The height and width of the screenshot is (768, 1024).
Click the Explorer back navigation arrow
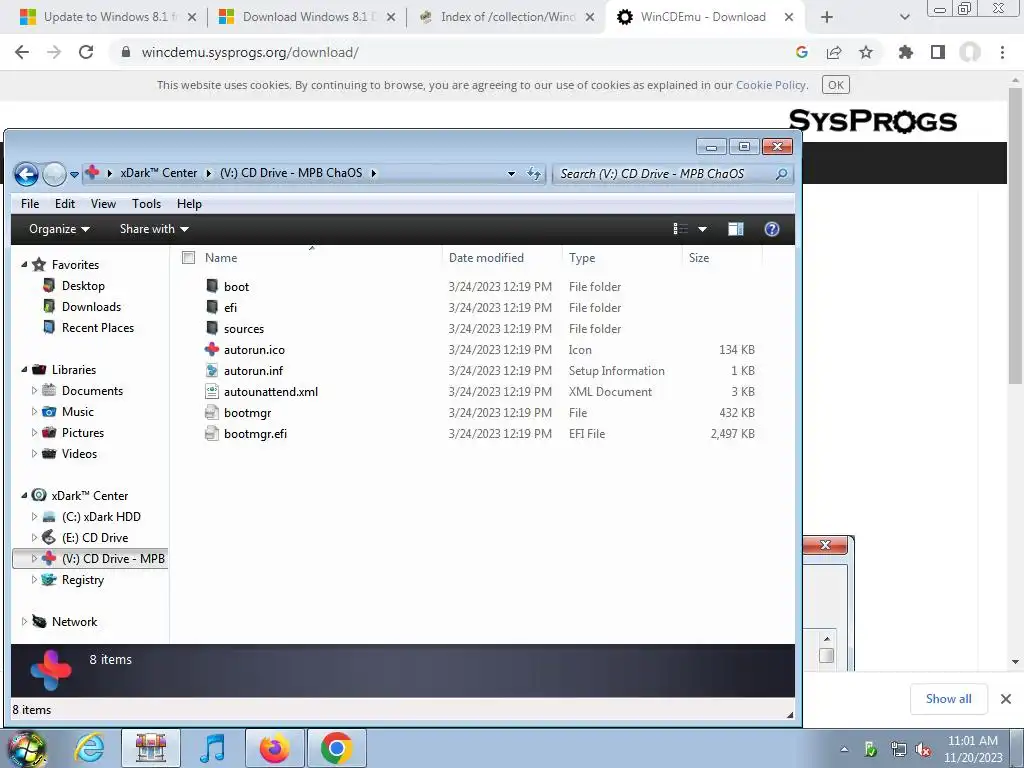(26, 174)
